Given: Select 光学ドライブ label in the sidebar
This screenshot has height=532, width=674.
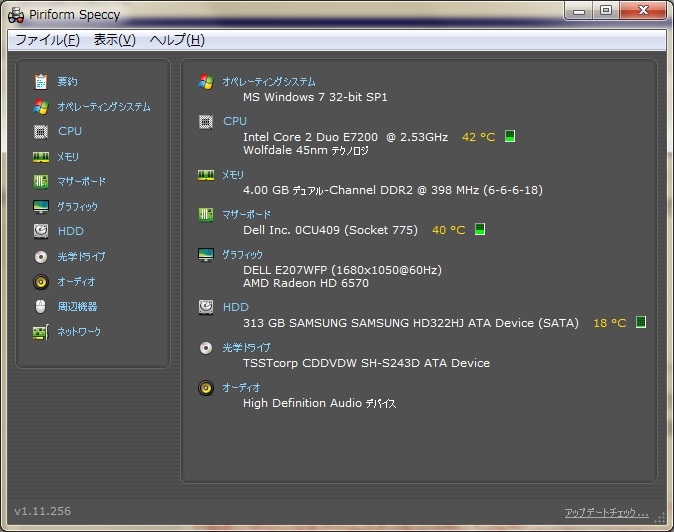Looking at the screenshot, I should (x=82, y=257).
